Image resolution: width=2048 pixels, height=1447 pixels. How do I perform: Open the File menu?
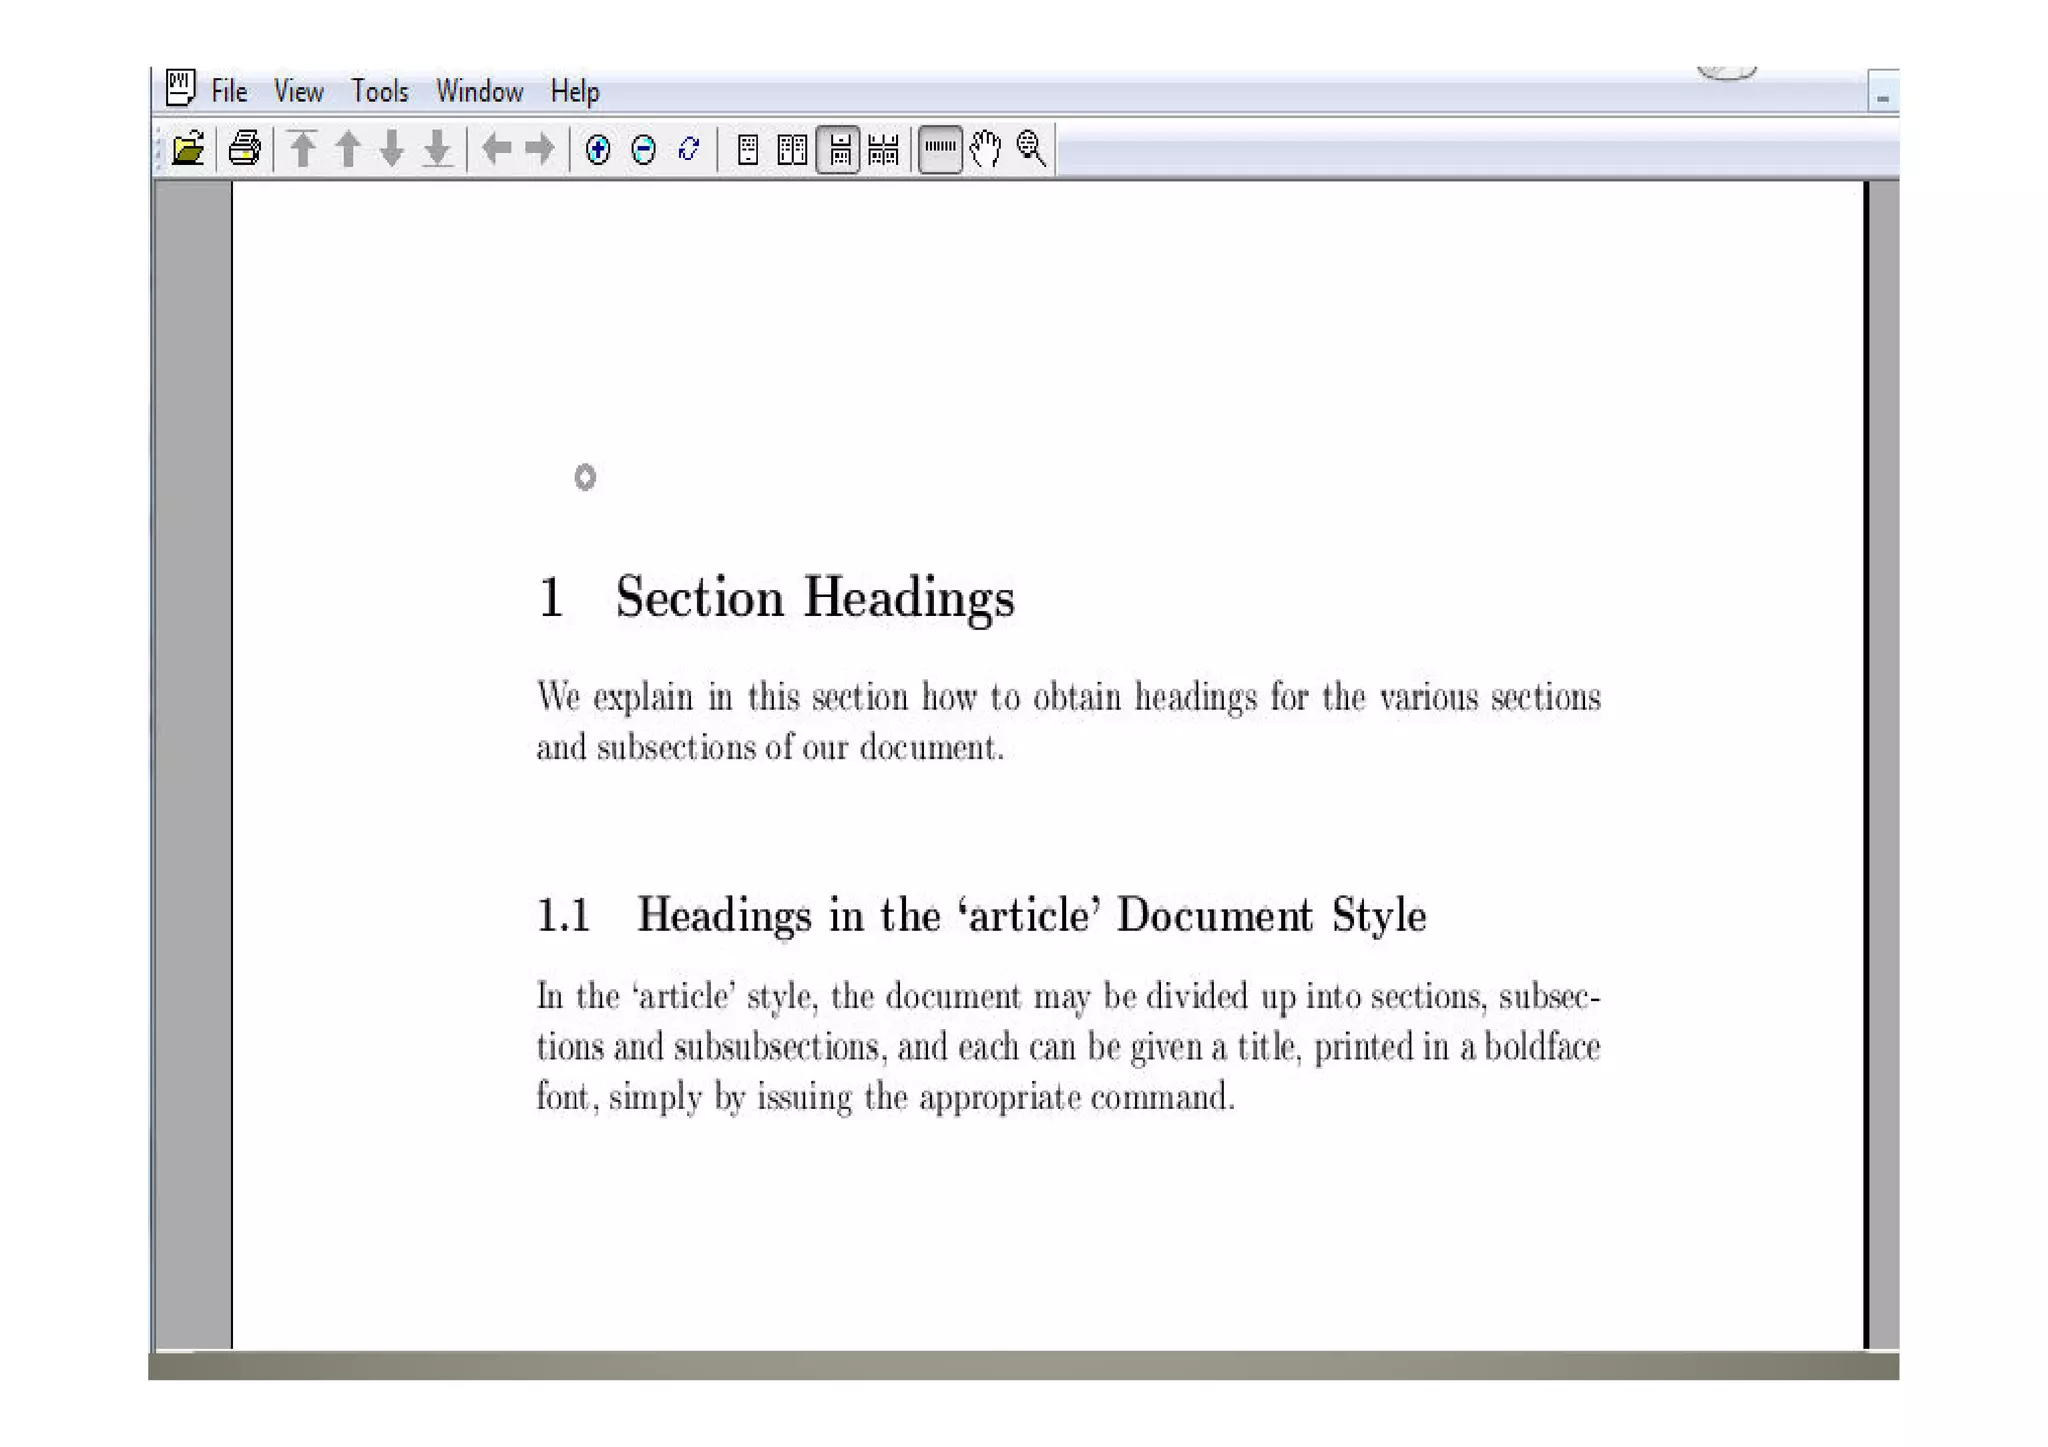pos(229,92)
